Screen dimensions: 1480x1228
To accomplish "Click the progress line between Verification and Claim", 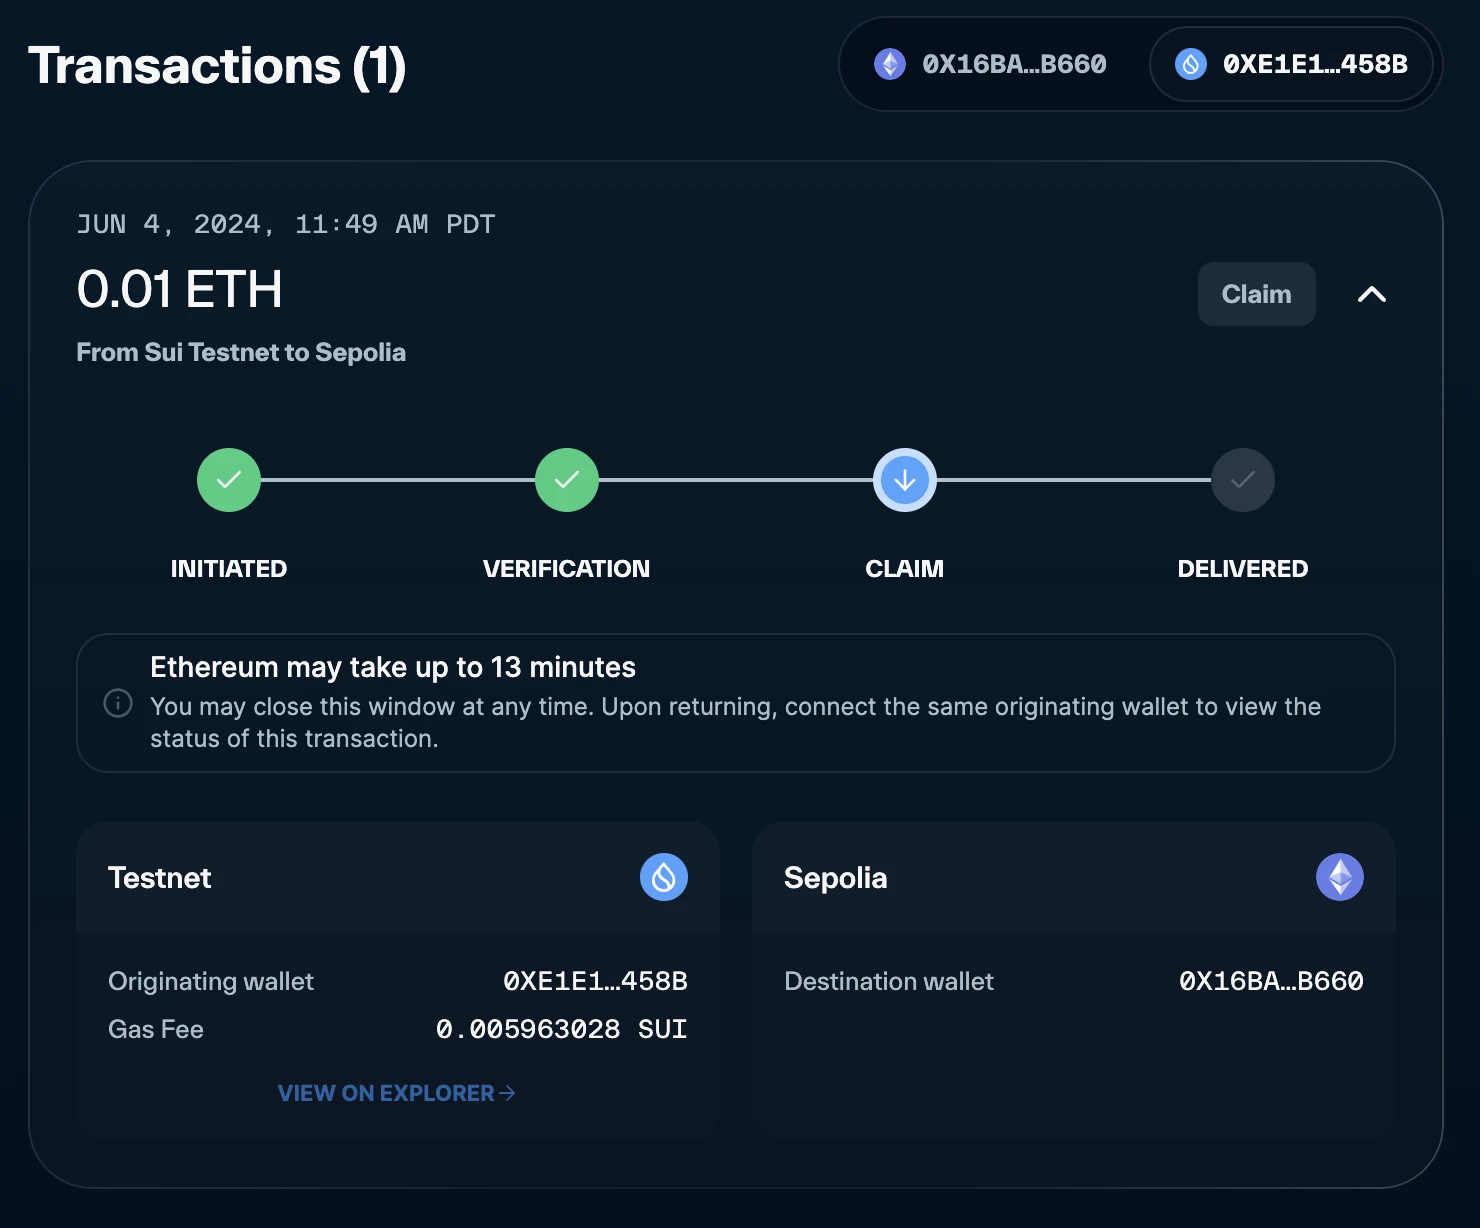I will tap(736, 480).
